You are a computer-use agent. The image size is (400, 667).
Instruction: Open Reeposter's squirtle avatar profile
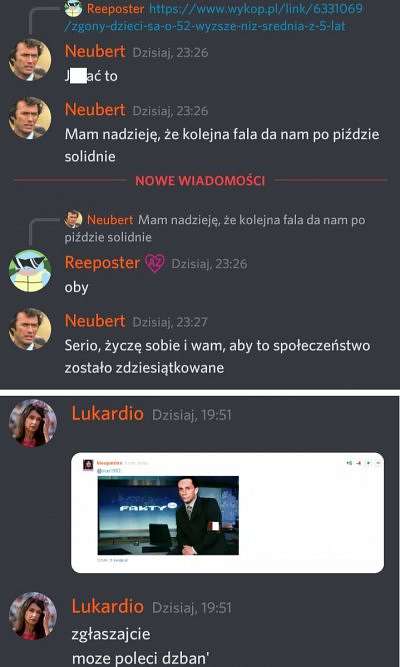(30, 271)
